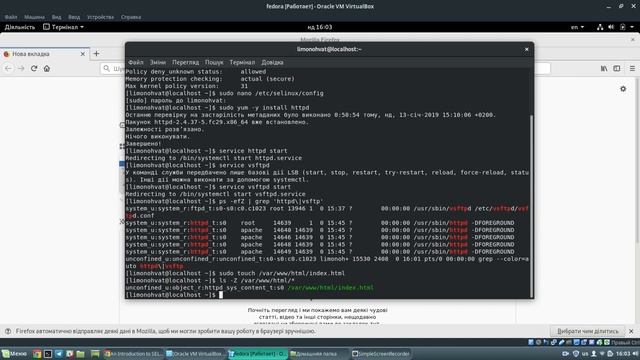Open VirtualBox Ввод menu
This screenshot has height=360, width=640.
coord(74,17)
